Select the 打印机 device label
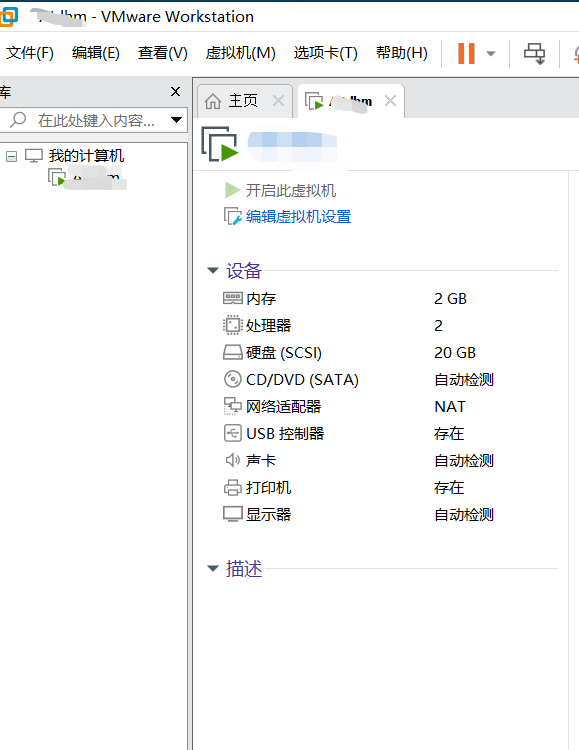 click(x=268, y=487)
